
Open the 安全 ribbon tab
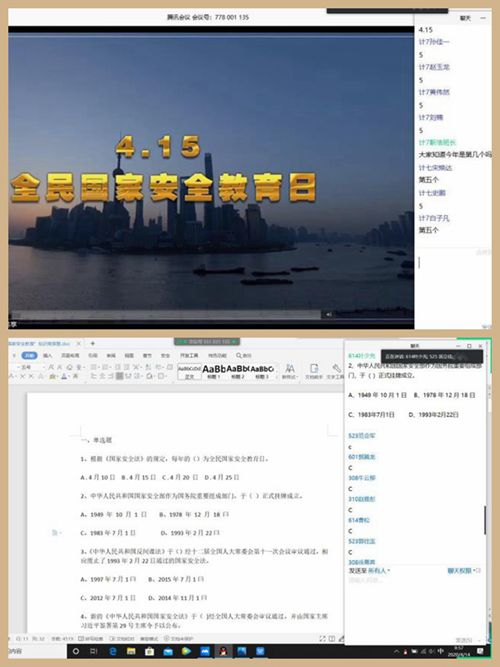165,355
